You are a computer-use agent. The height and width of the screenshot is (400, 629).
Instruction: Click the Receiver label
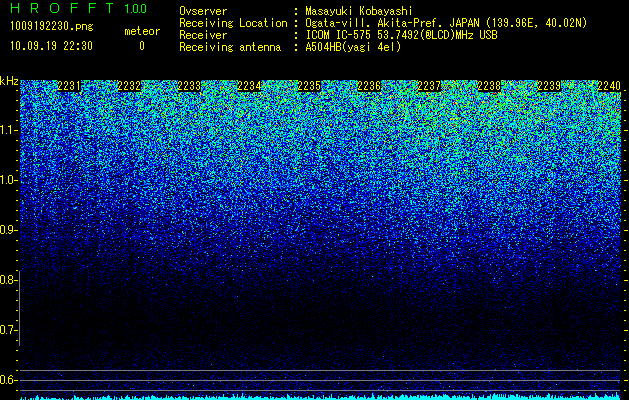[203, 35]
